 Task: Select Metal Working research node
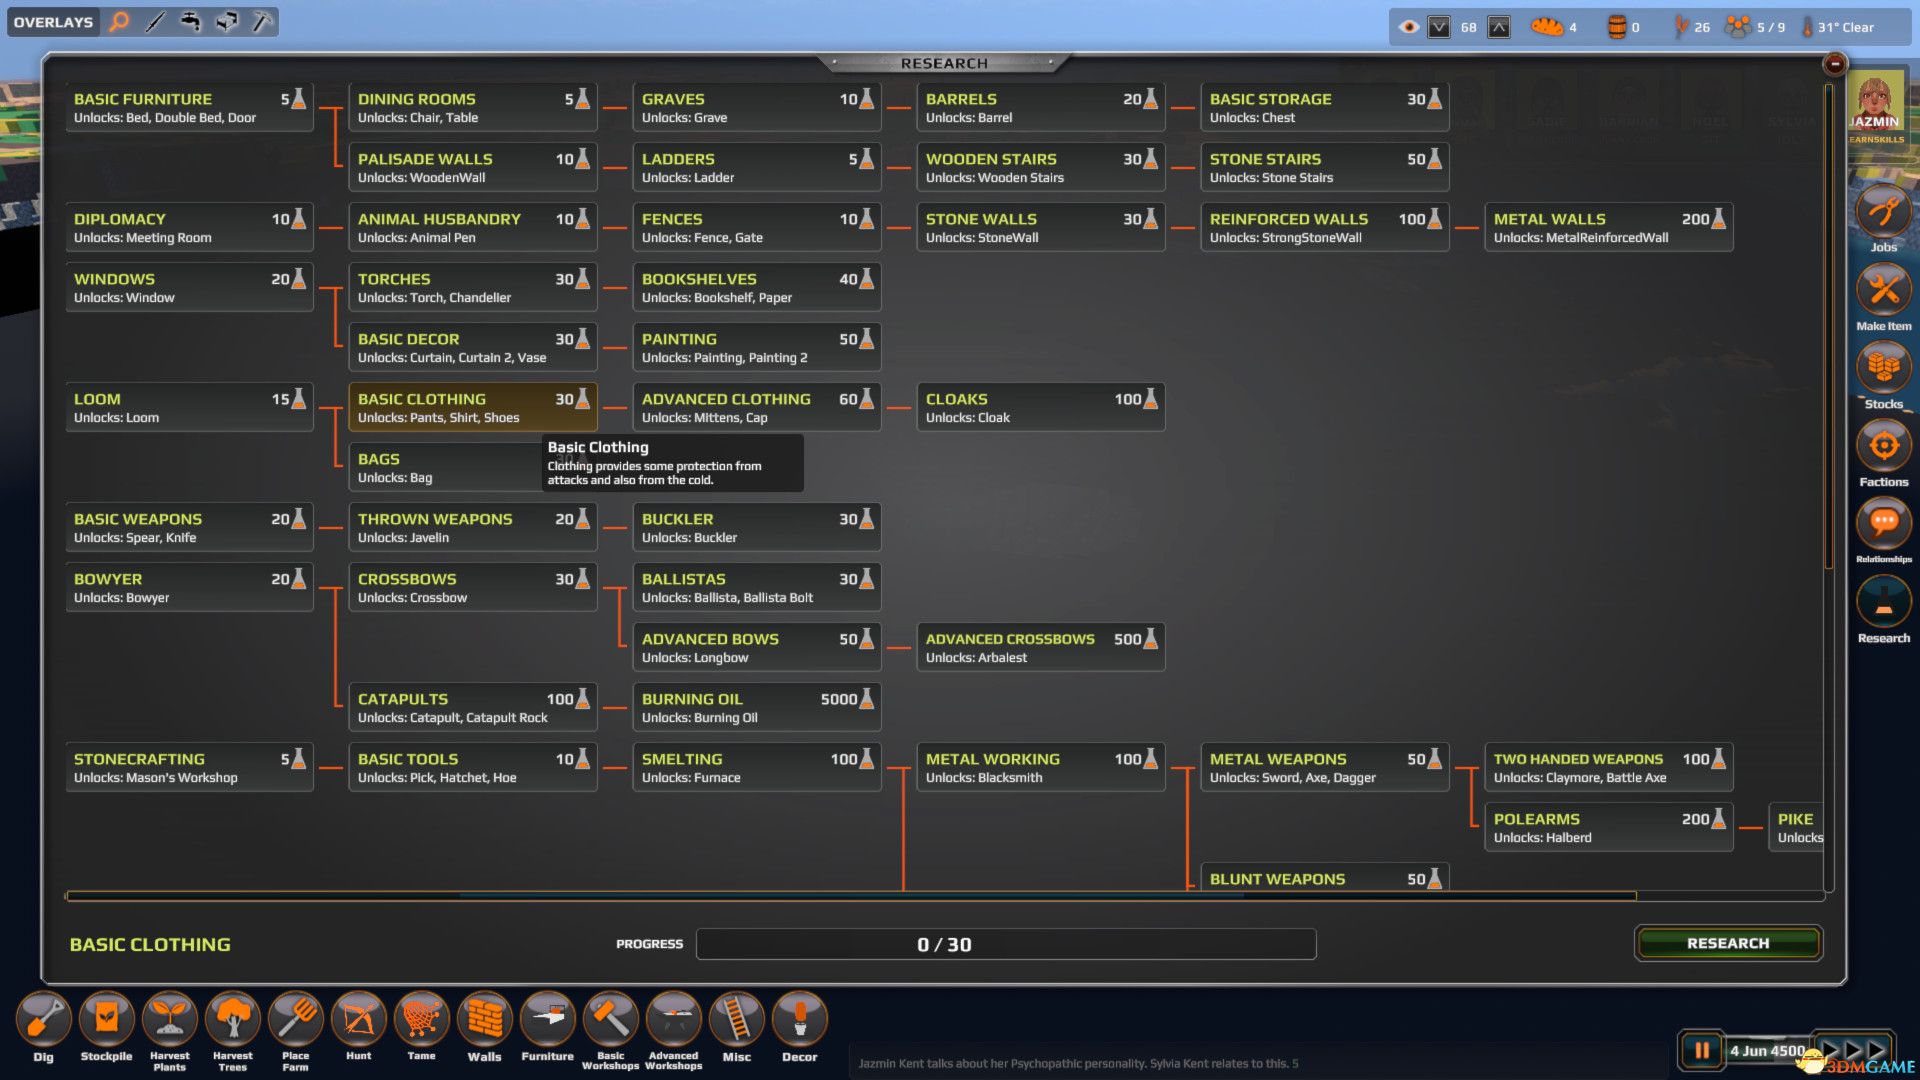coord(1041,768)
